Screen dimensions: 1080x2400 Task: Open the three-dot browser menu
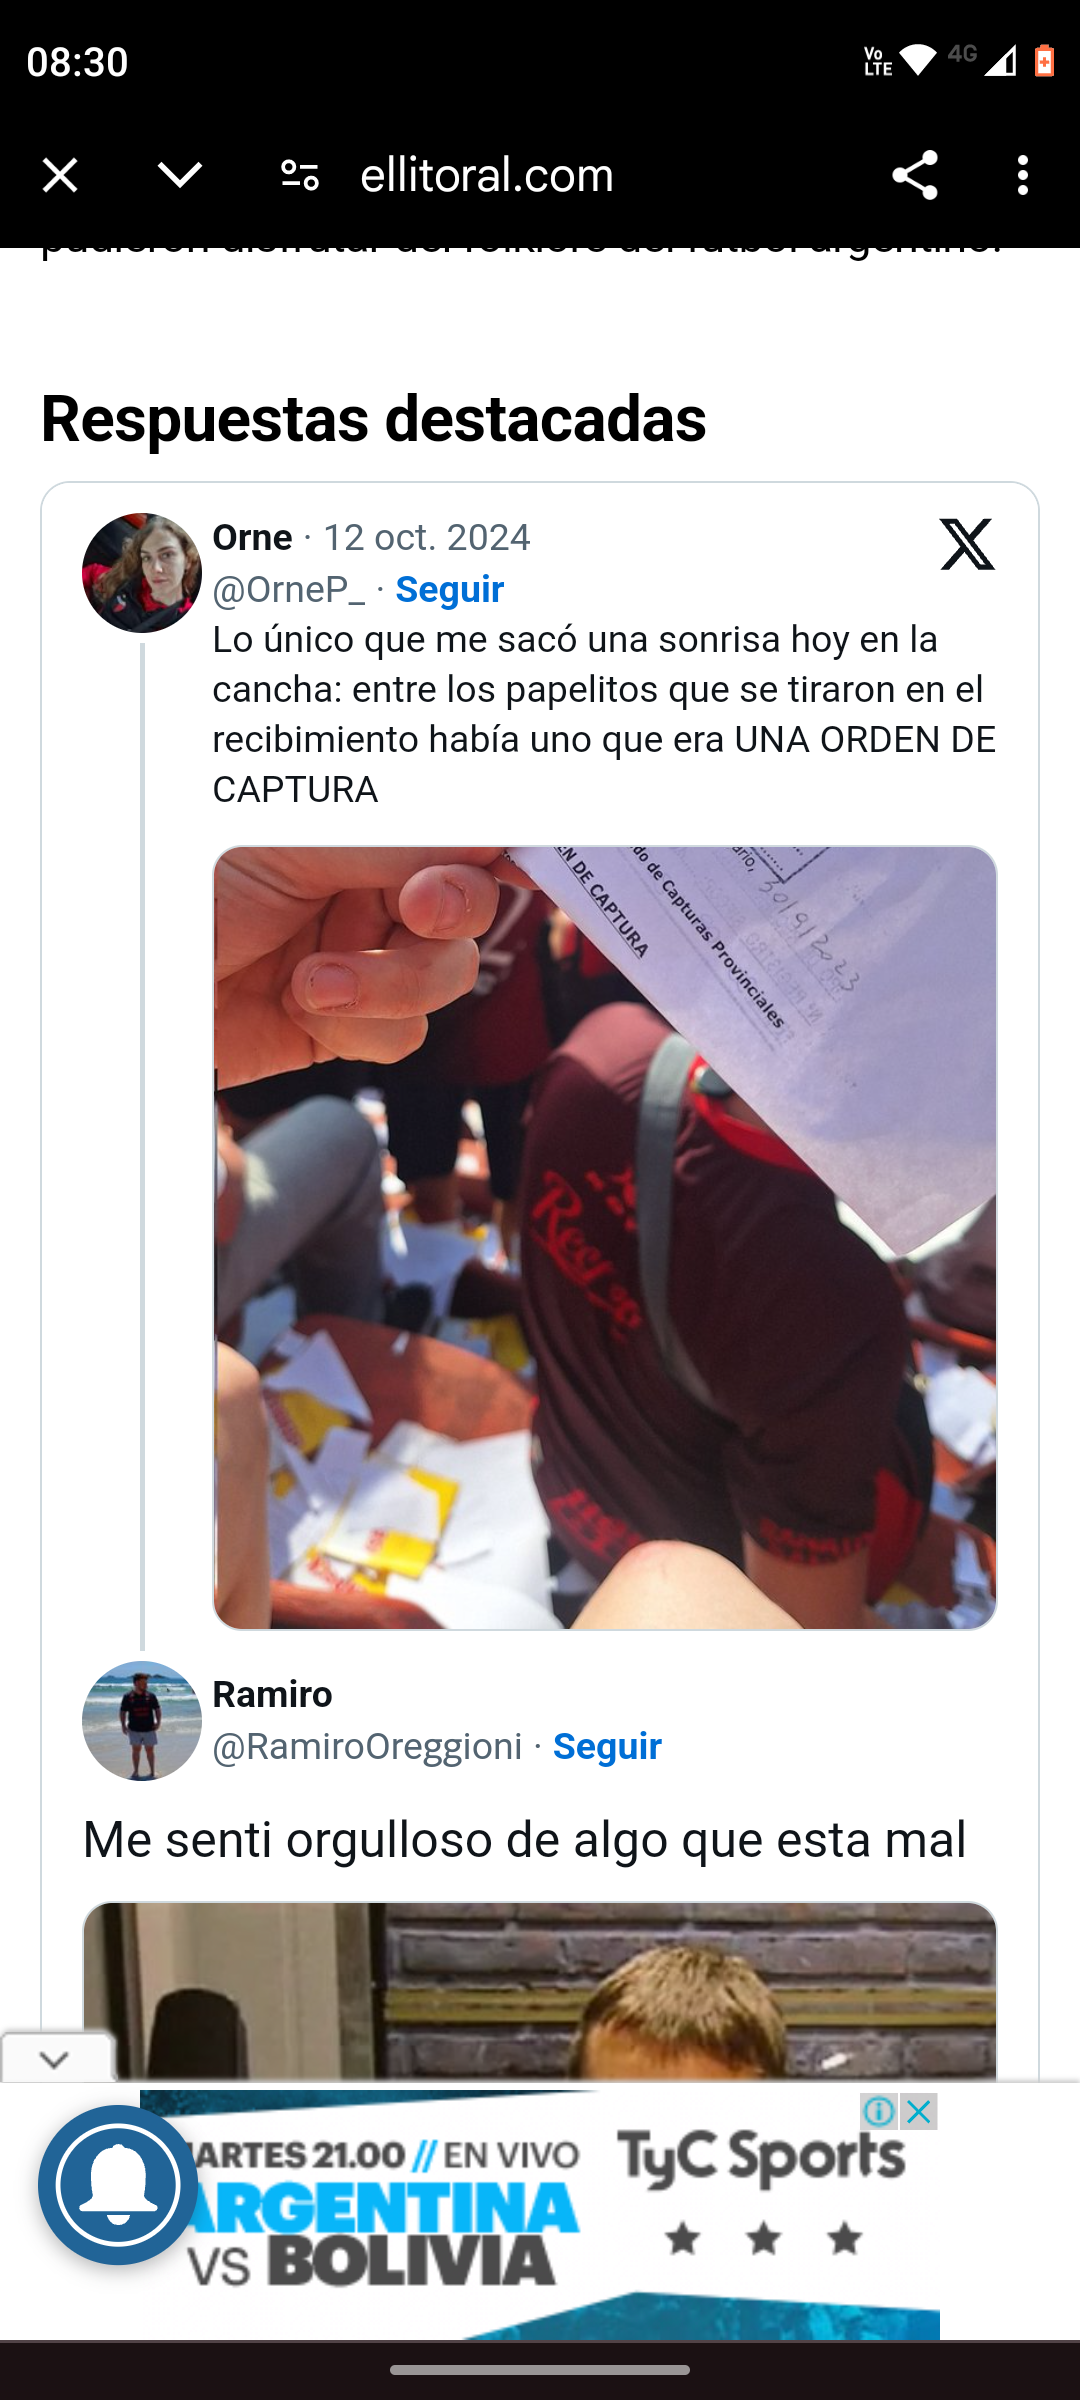(x=1022, y=176)
